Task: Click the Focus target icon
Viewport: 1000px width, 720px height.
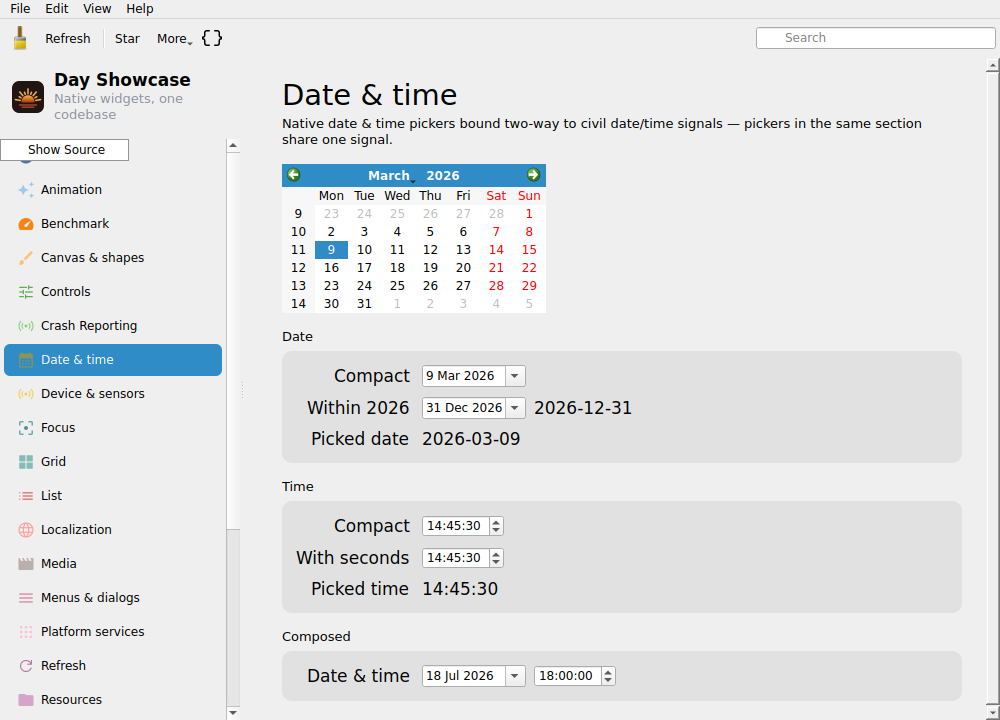Action: tap(26, 428)
